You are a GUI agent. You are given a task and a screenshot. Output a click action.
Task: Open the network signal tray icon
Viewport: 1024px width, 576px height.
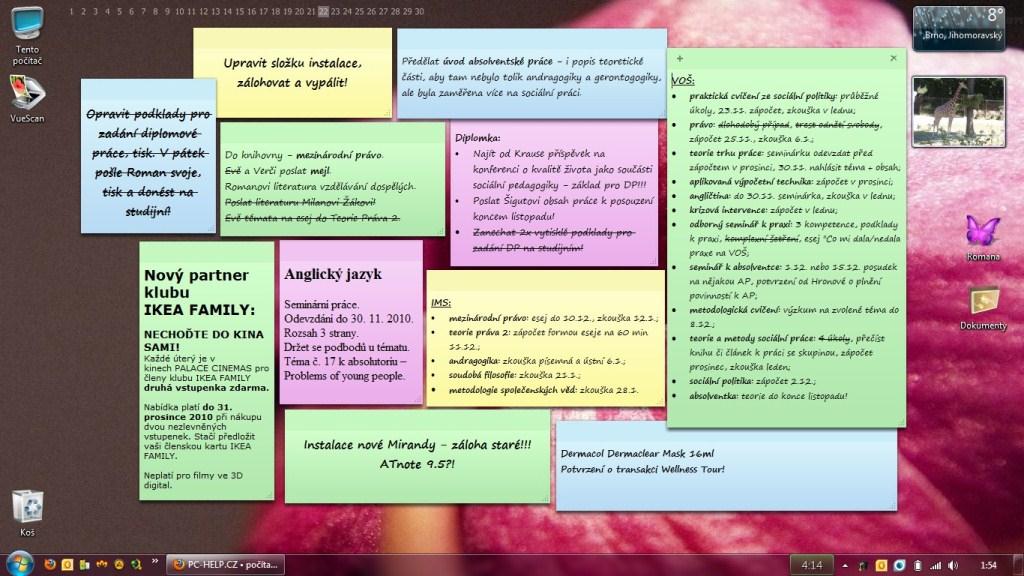coord(938,565)
